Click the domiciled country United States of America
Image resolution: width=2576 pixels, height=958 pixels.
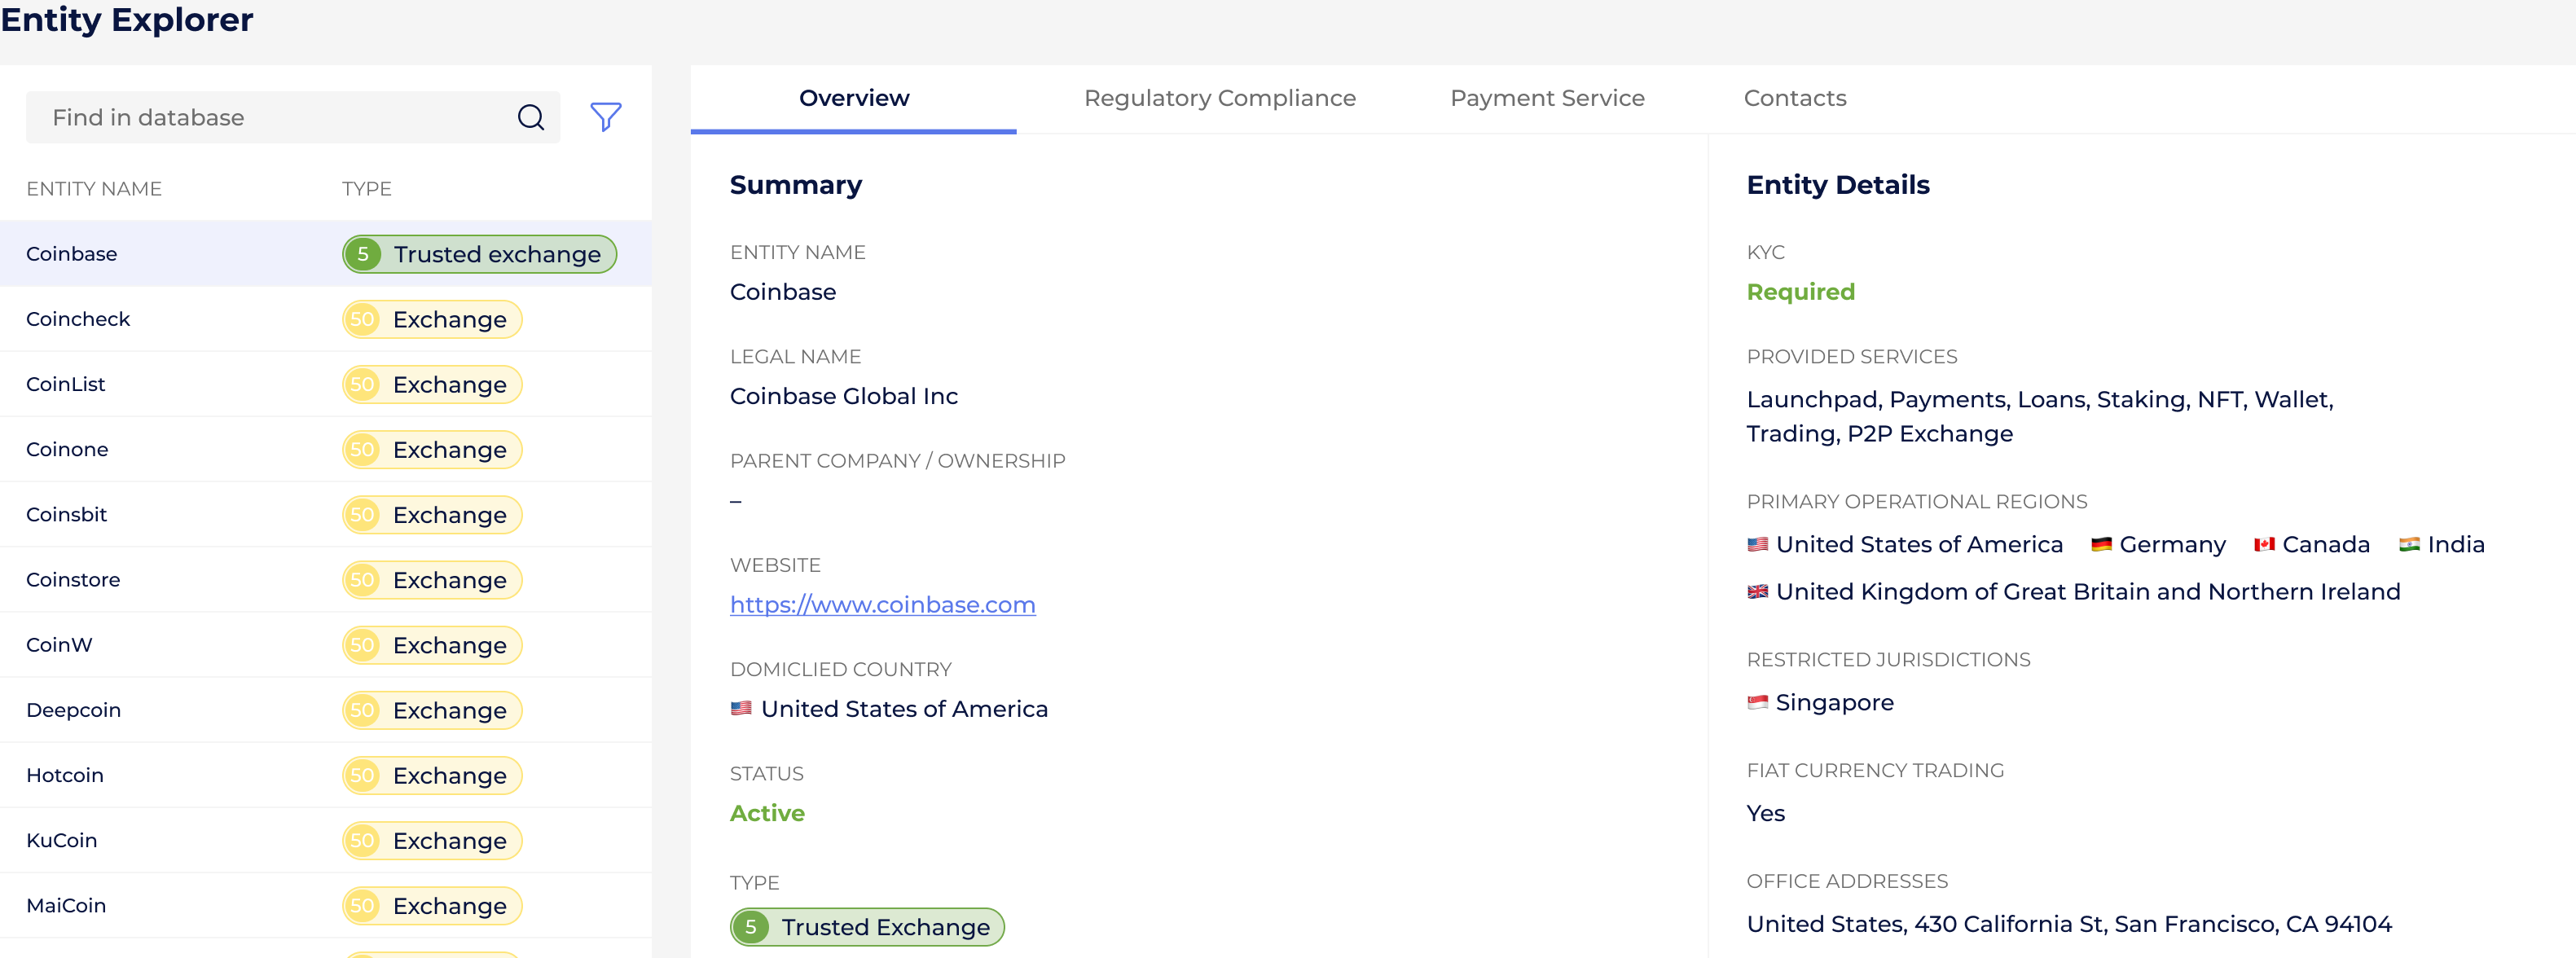click(x=904, y=709)
